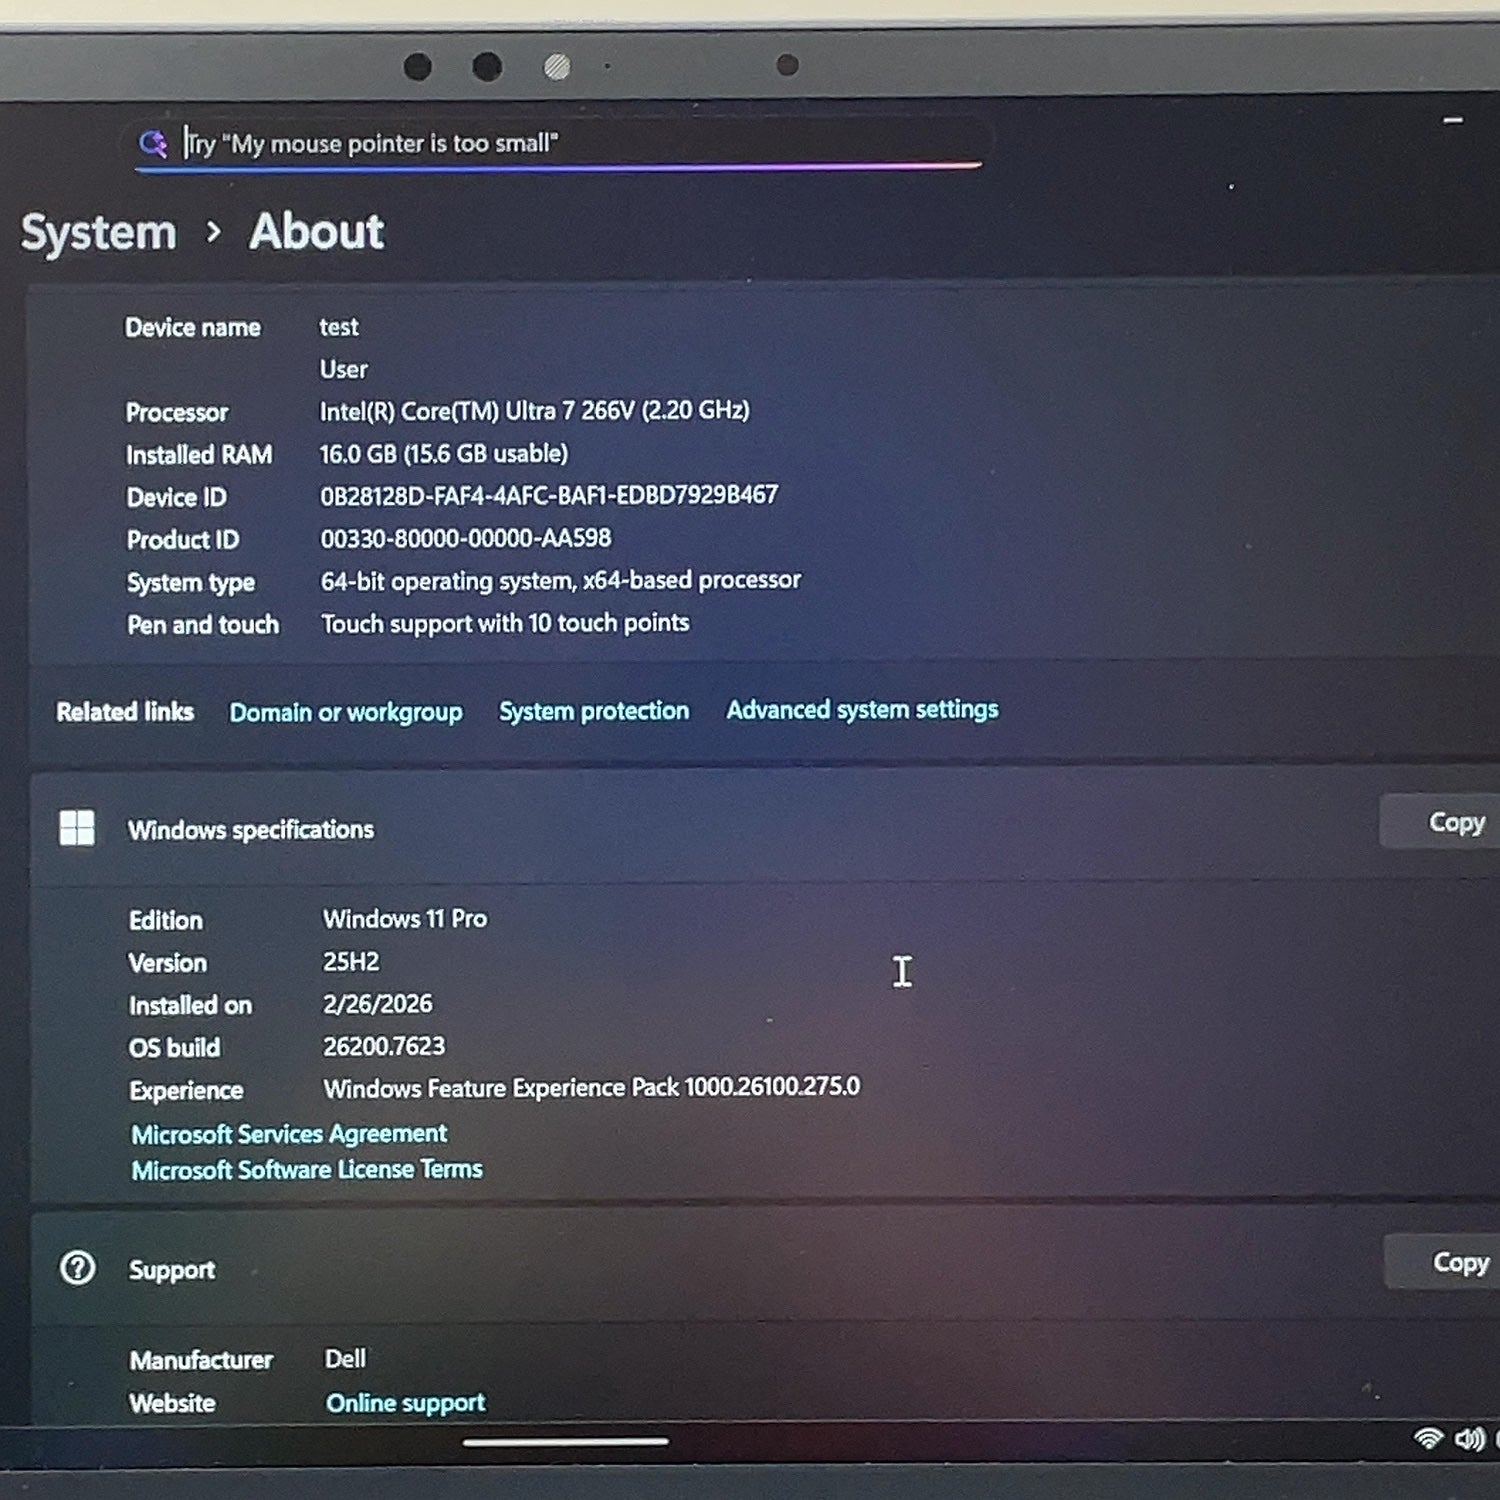Click the search icon in the Settings search box

coord(153,143)
